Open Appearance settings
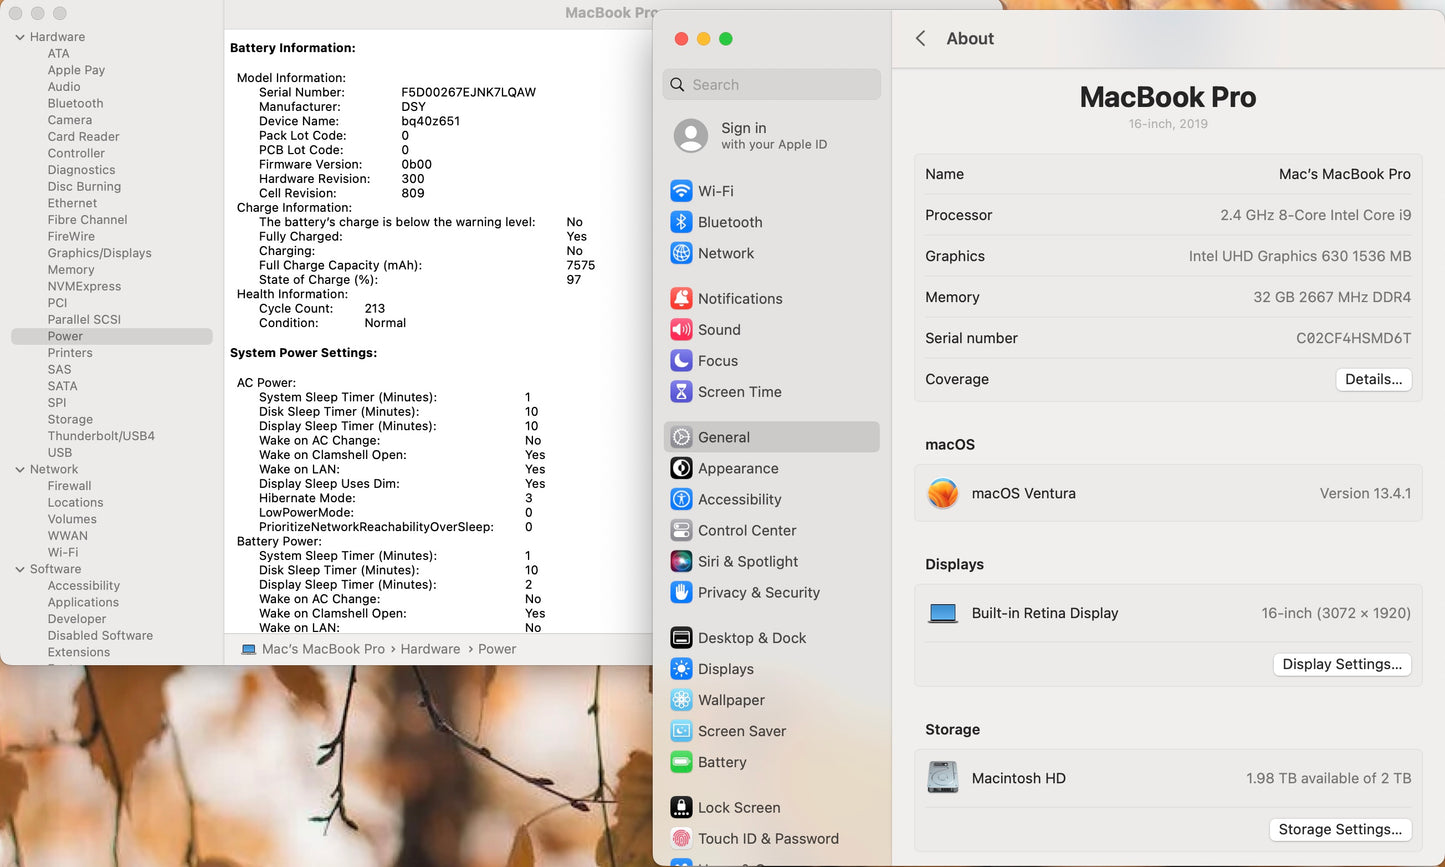Image resolution: width=1445 pixels, height=867 pixels. pos(737,468)
